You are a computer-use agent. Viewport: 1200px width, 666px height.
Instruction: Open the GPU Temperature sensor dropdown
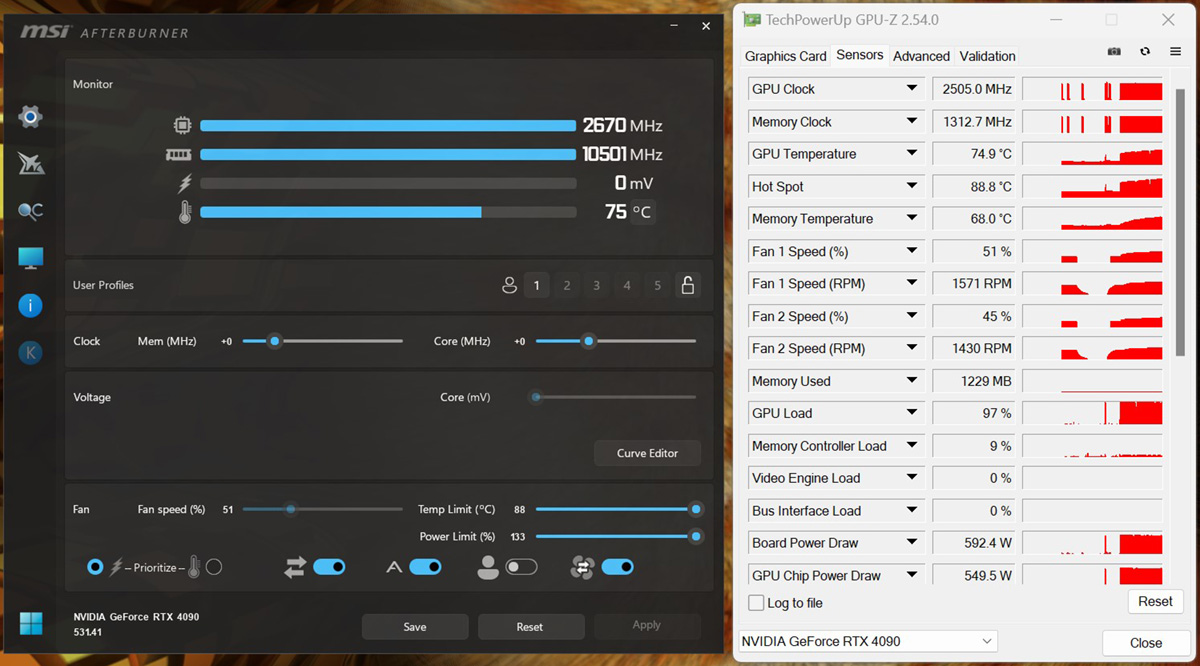[x=912, y=154]
